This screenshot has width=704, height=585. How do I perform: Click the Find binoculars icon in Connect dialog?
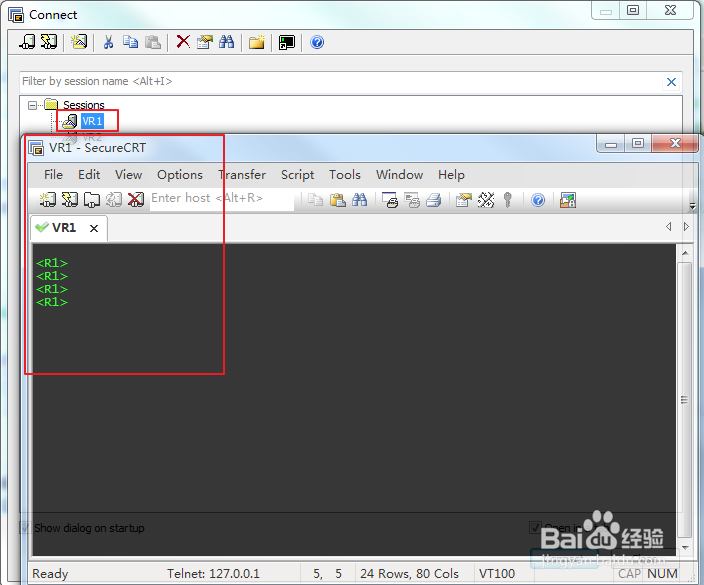(x=226, y=42)
